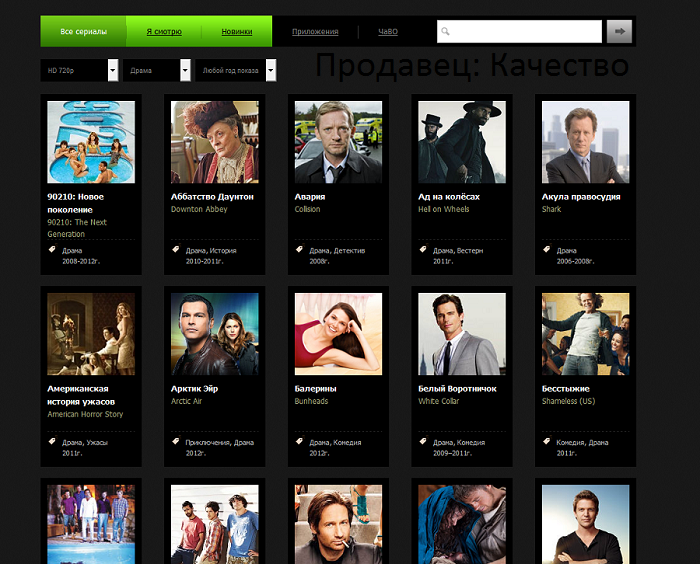Open Американская история ужасов title link
The height and width of the screenshot is (564, 700).
click(78, 394)
